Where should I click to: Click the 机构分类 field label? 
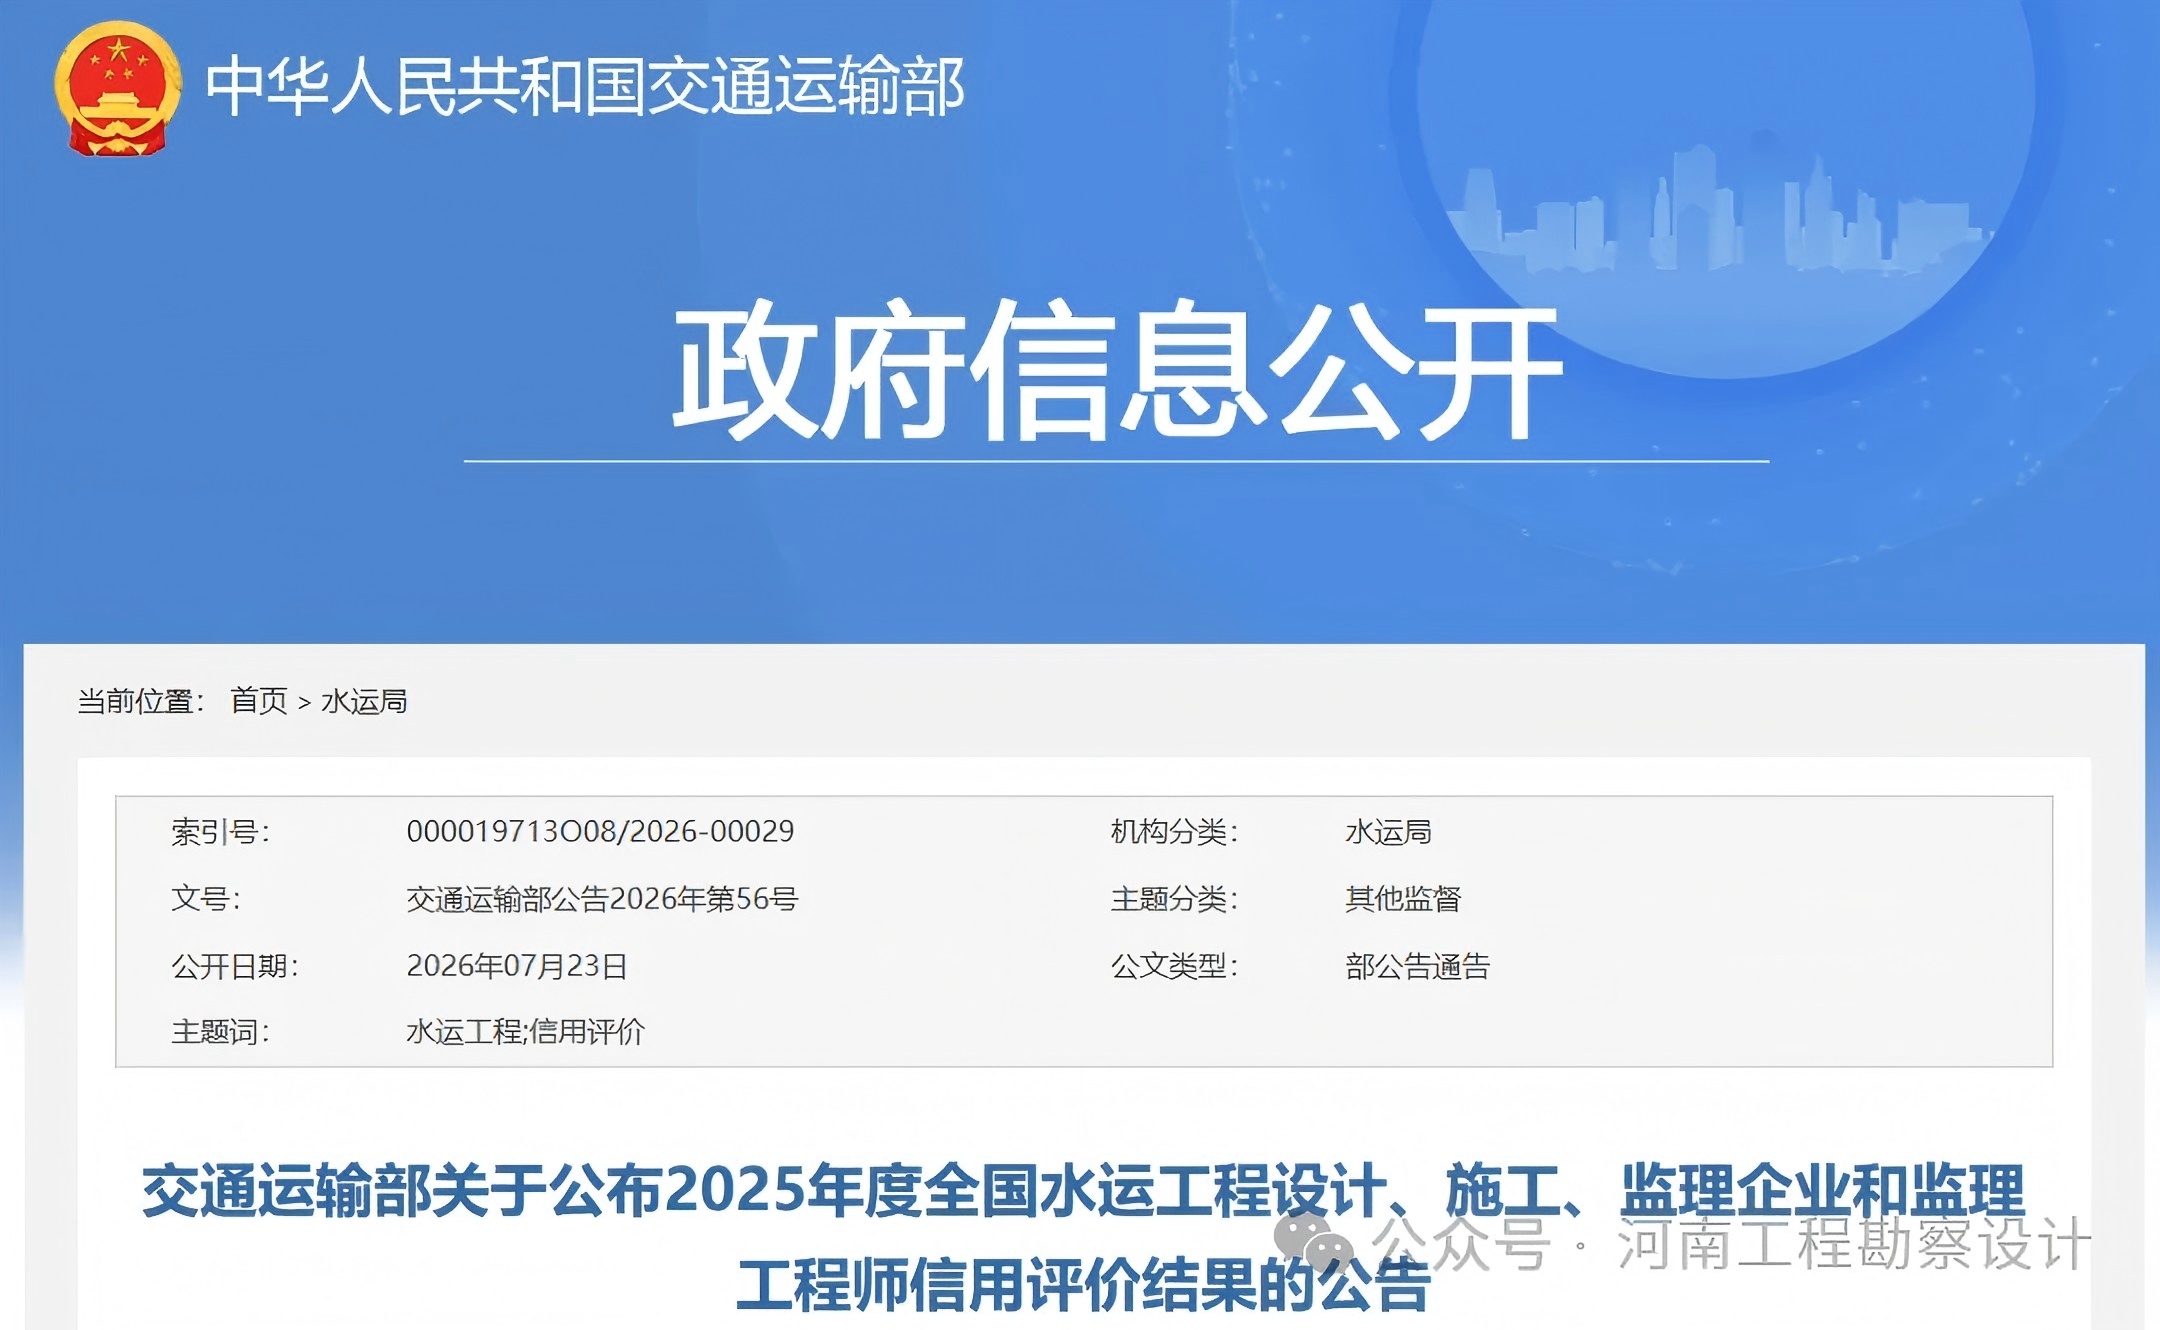pyautogui.click(x=1174, y=831)
